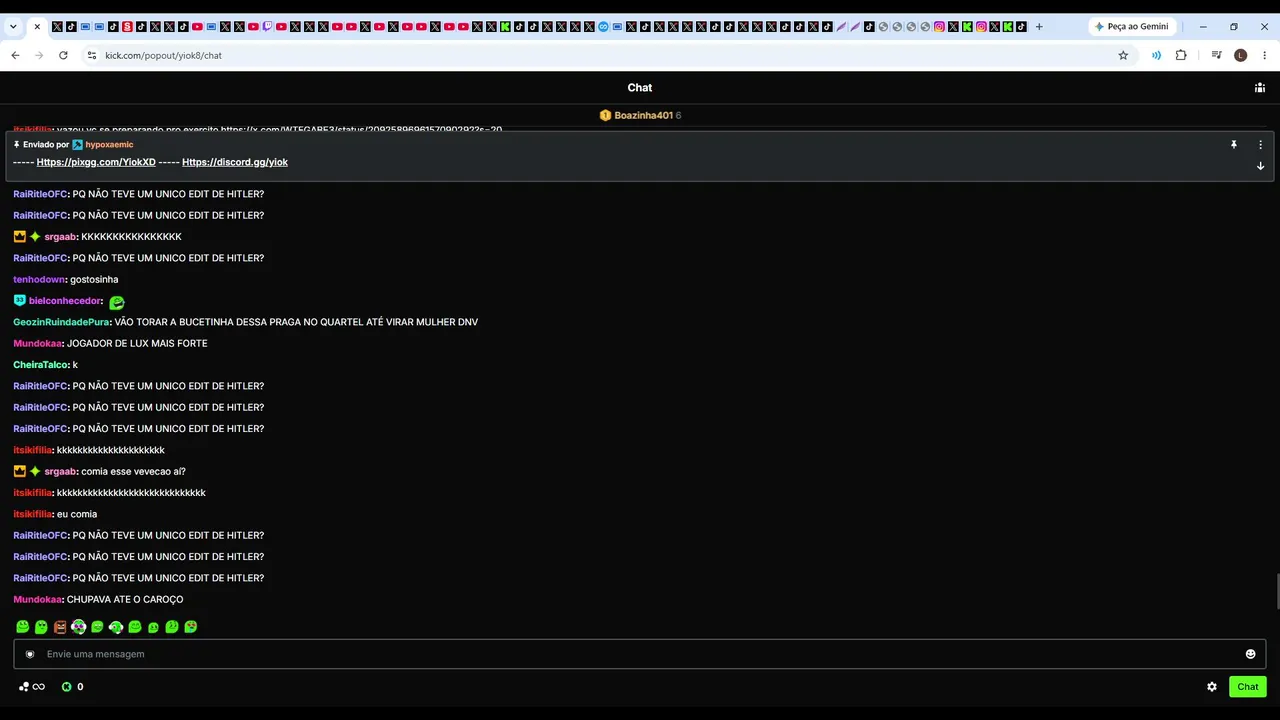This screenshot has height=720, width=1280.
Task: Open the chat users list icon
Action: pos(1259,88)
